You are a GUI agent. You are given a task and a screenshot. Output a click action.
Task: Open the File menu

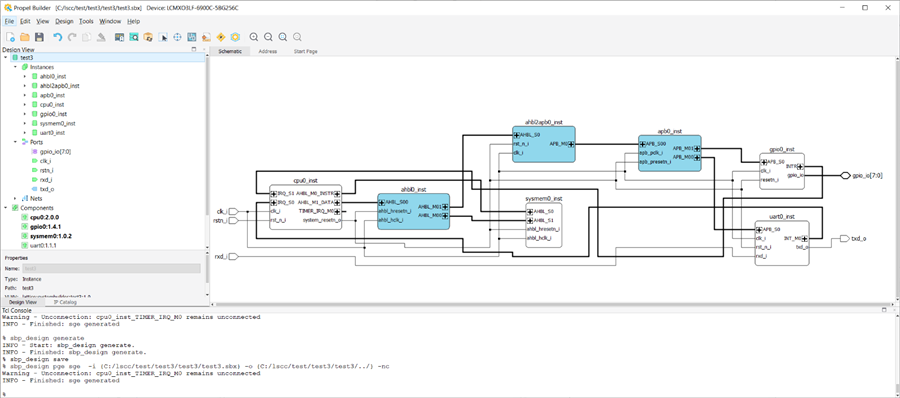click(9, 21)
